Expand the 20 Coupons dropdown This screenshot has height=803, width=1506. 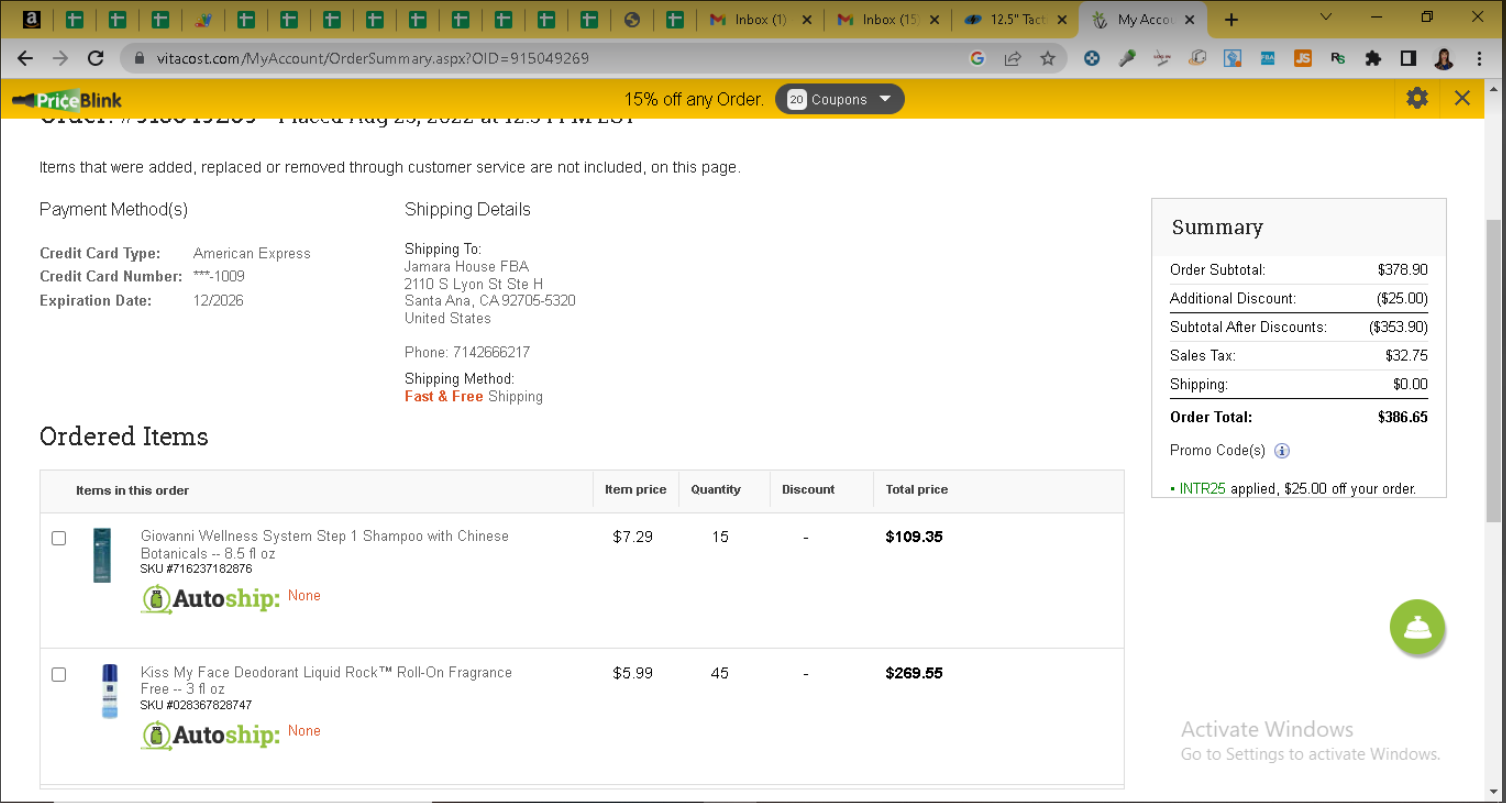tap(840, 99)
